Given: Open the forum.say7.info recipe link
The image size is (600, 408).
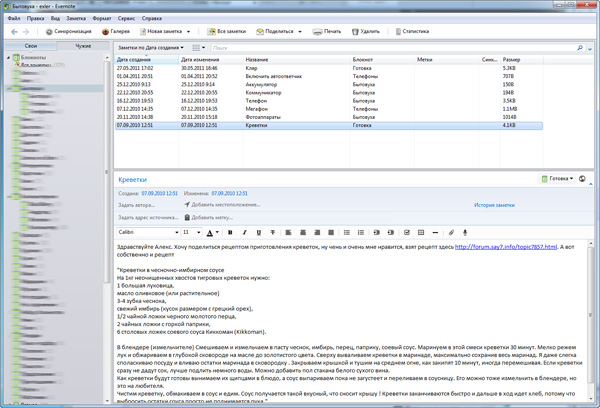Looking at the screenshot, I should (x=505, y=246).
